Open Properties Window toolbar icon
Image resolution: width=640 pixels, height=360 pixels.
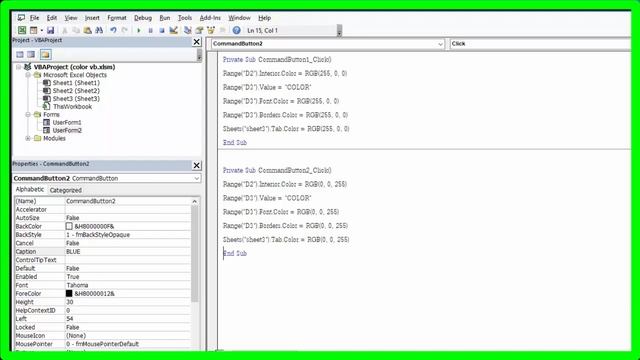199,30
